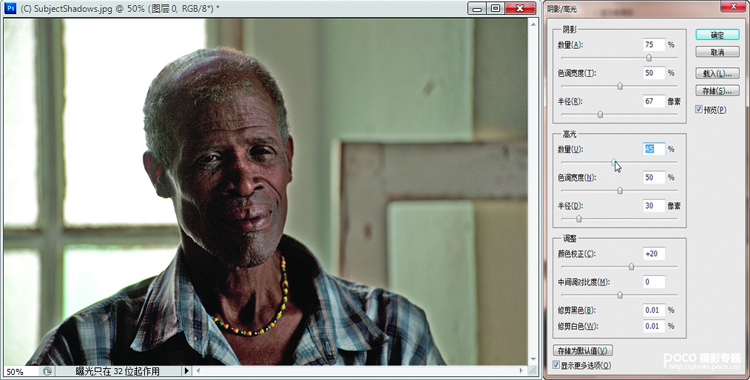This screenshot has height=380, width=750.
Task: Click the 中间调对比度(M) midtone contrast slider handle
Action: pyautogui.click(x=620, y=295)
